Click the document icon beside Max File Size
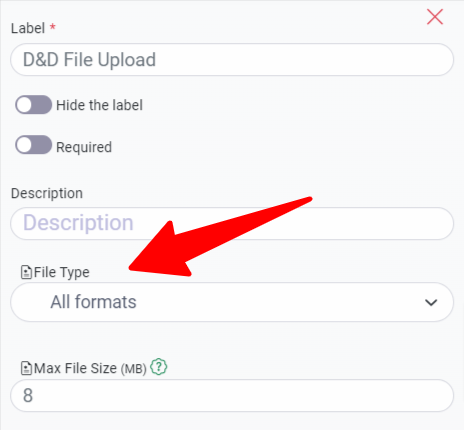Screen dimensions: 464x430 pos(26,368)
